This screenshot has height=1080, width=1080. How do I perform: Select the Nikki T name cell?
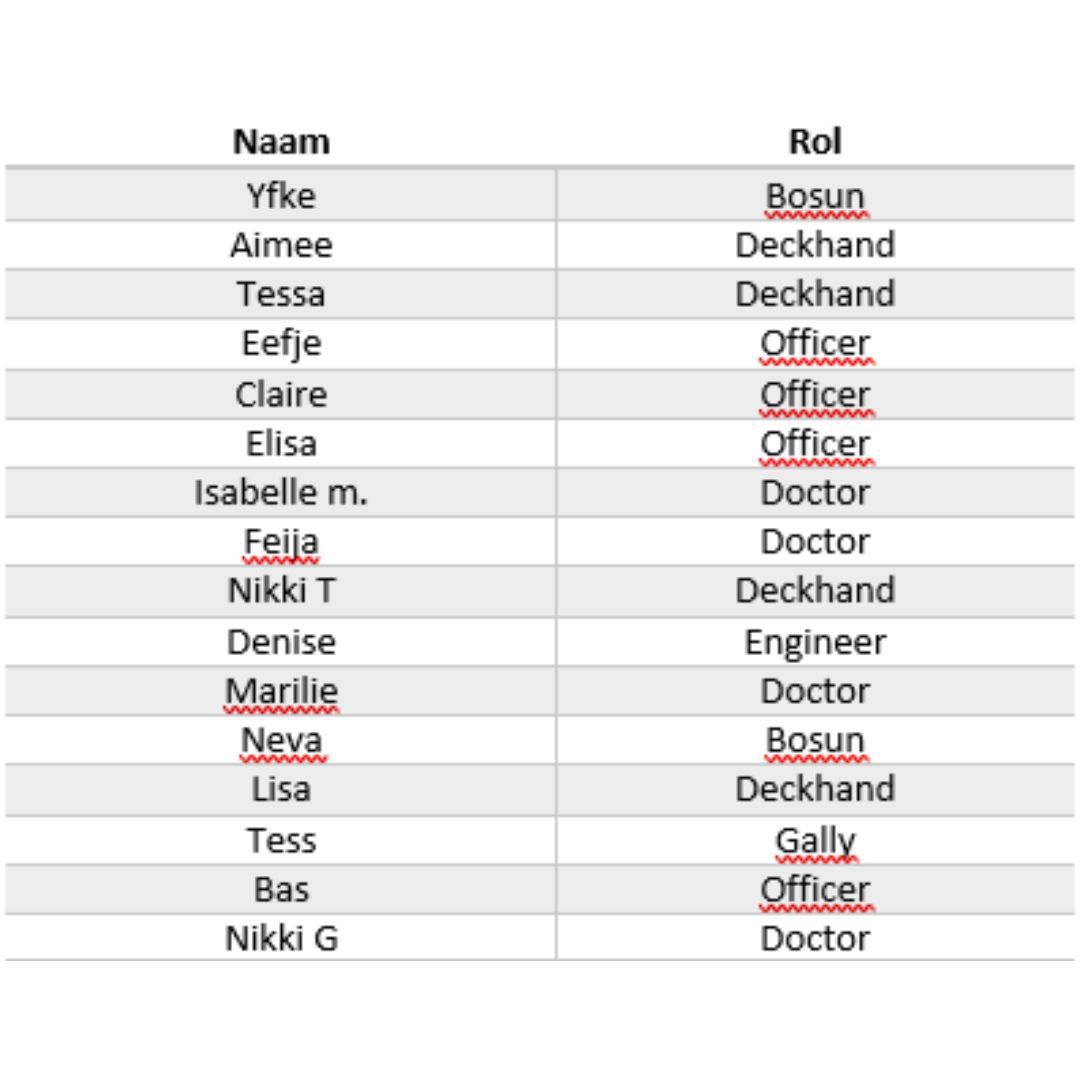[281, 590]
